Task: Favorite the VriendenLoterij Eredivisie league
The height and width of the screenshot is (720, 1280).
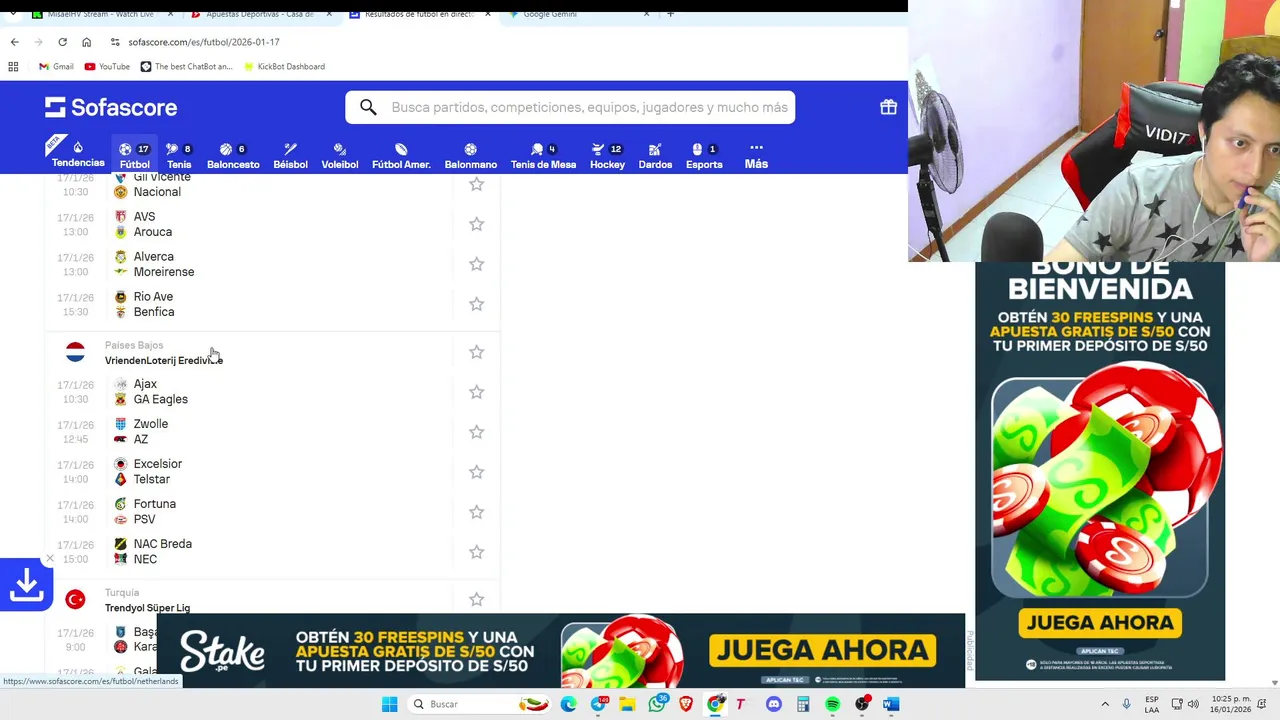Action: point(476,352)
